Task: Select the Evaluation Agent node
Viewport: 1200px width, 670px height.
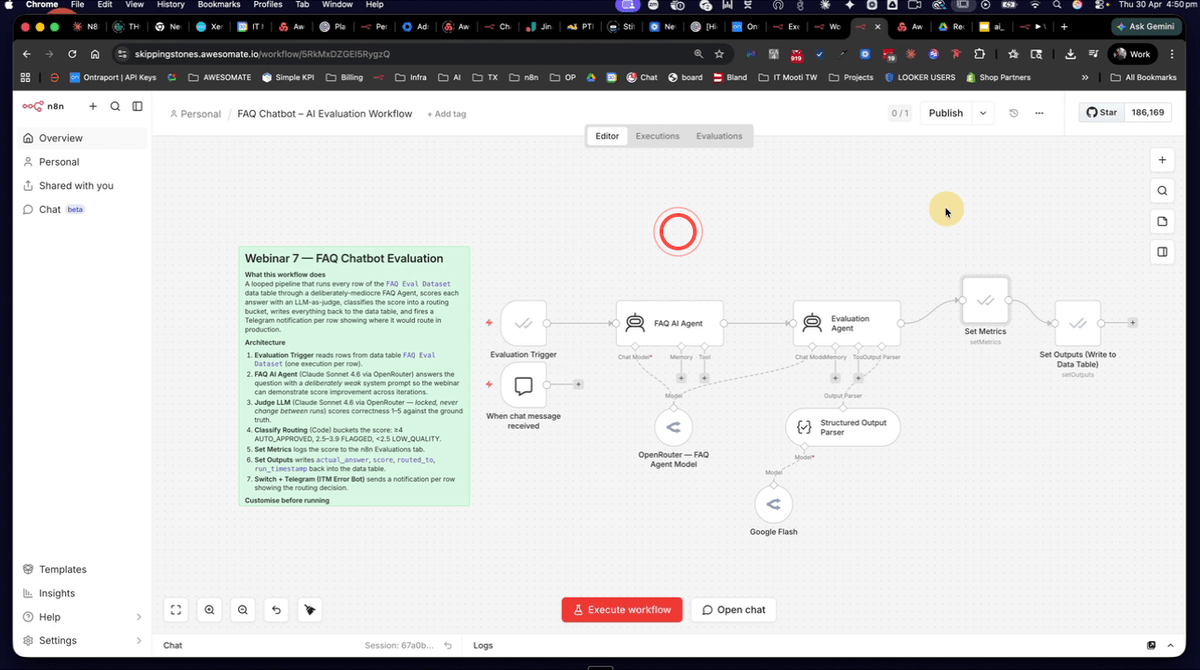Action: click(x=847, y=323)
